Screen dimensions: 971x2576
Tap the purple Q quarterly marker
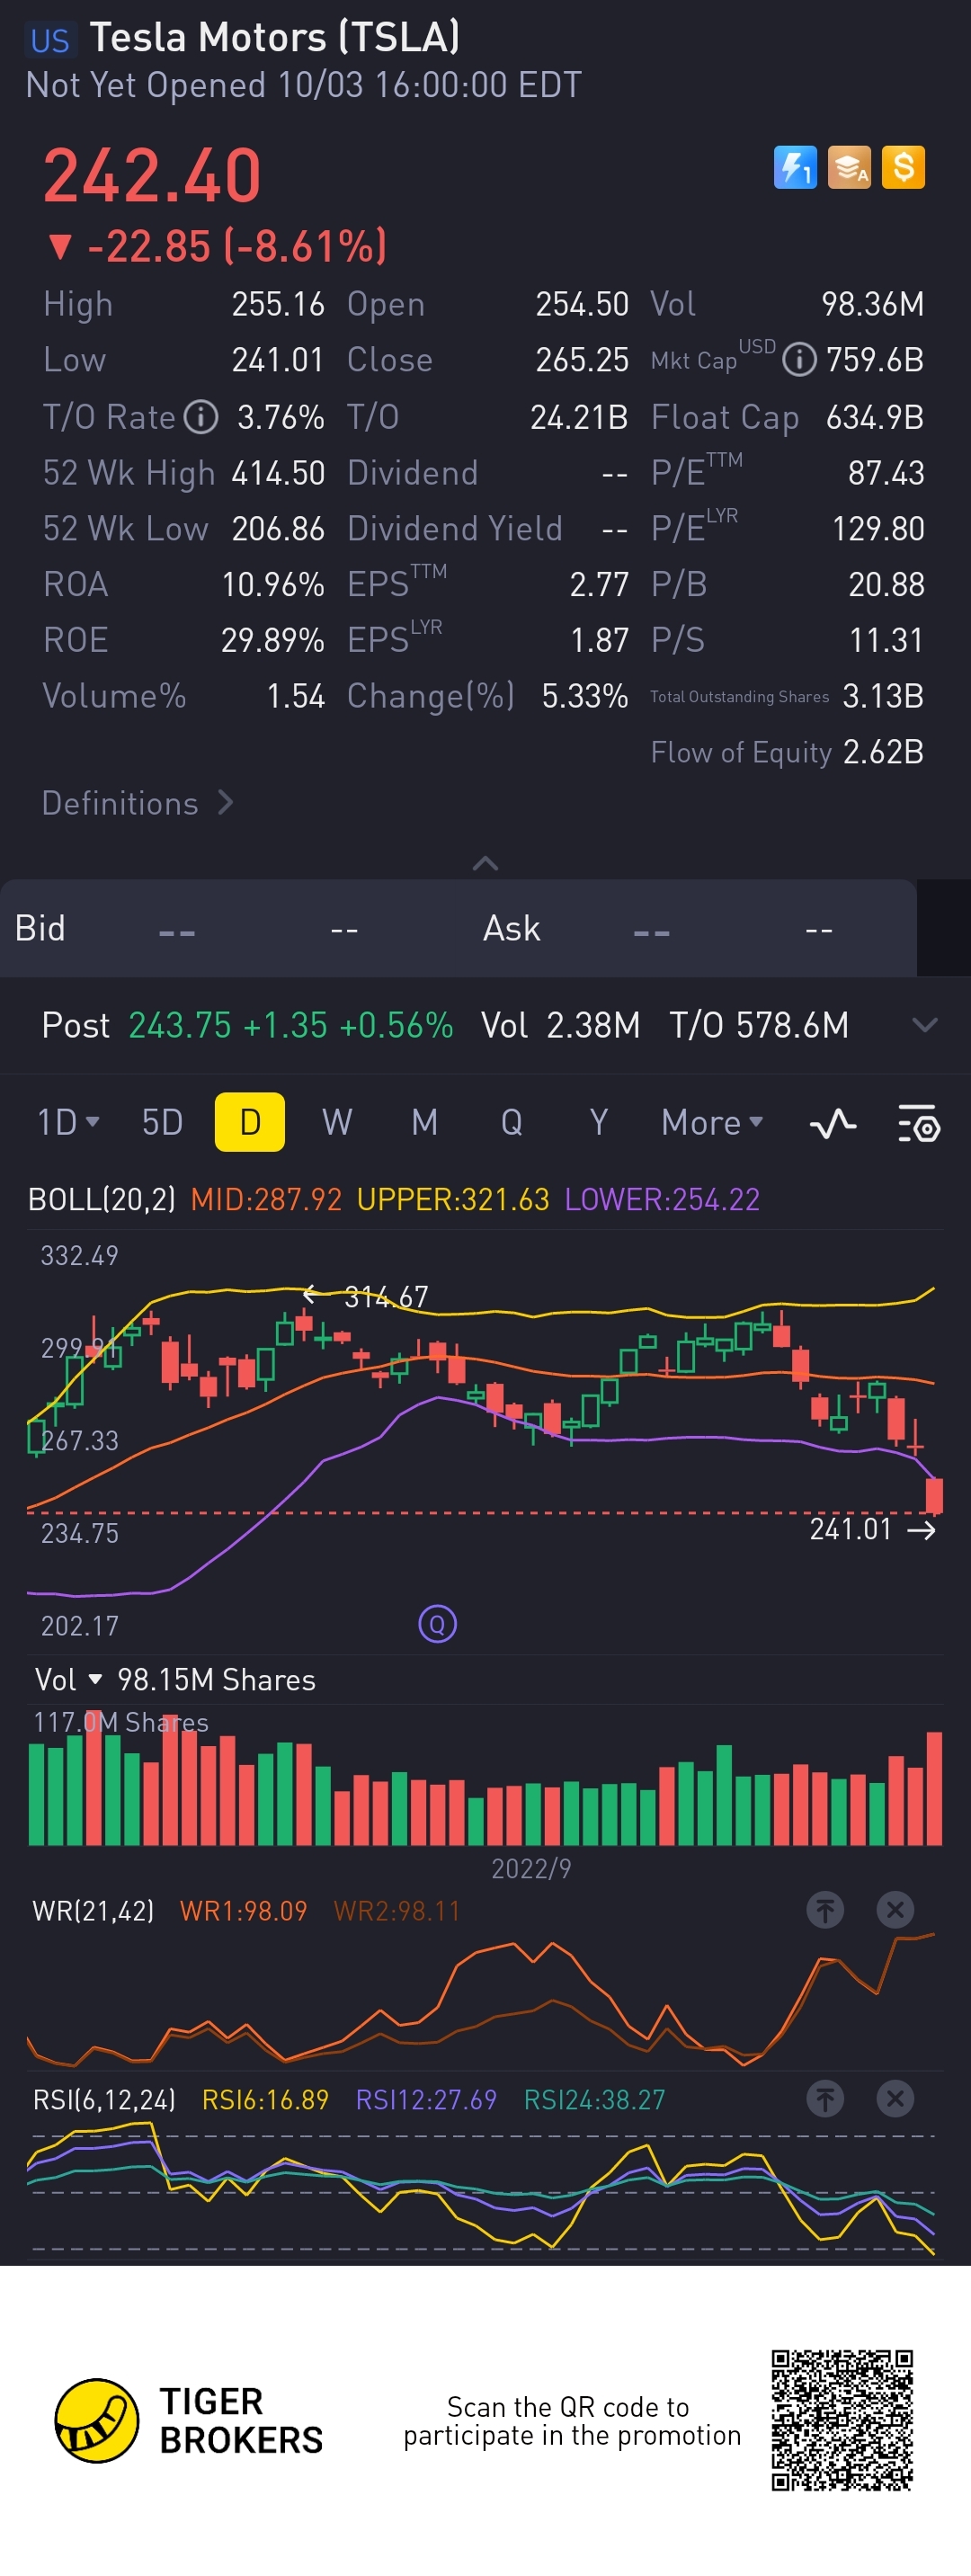(x=437, y=1624)
